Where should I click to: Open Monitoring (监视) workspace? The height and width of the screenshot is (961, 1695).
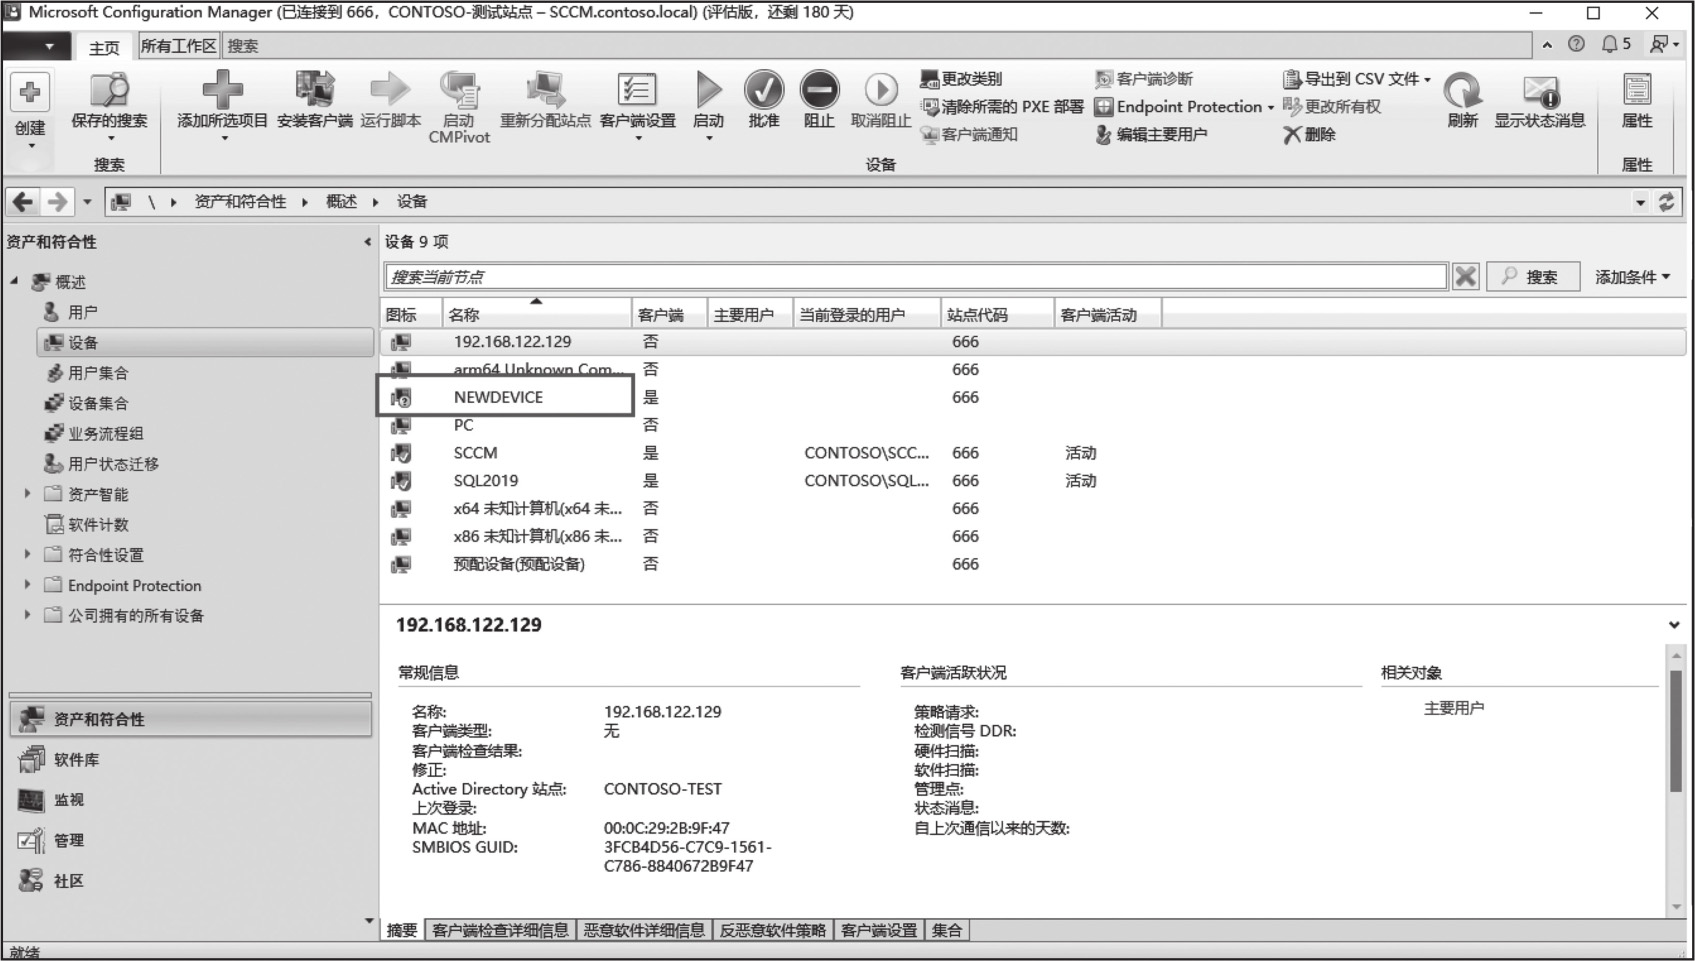click(x=190, y=800)
